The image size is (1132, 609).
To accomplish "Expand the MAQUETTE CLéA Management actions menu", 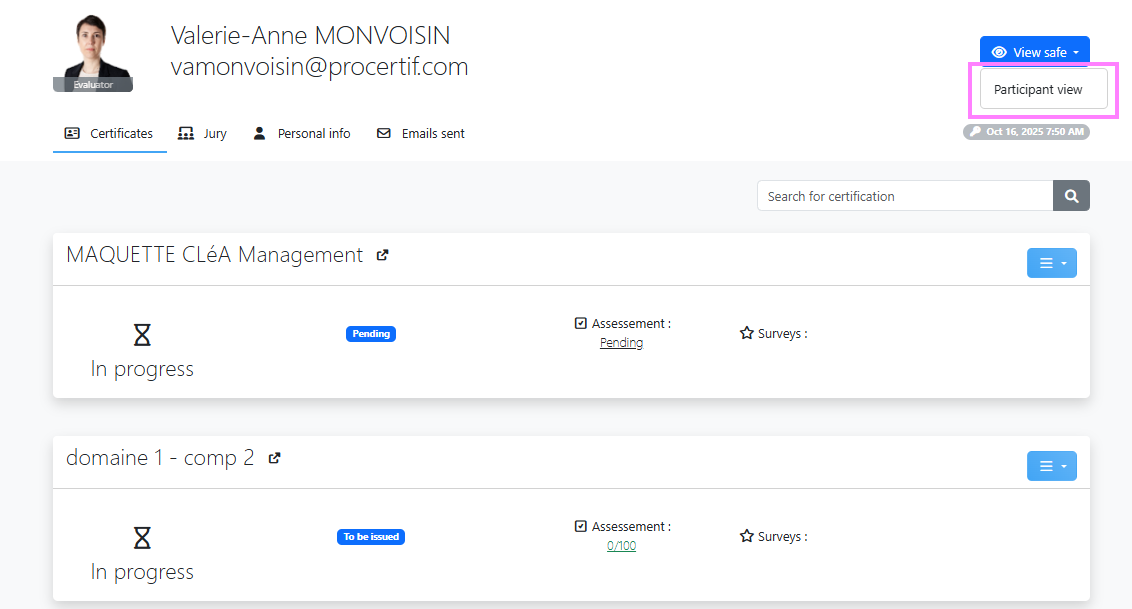I will (1051, 263).
